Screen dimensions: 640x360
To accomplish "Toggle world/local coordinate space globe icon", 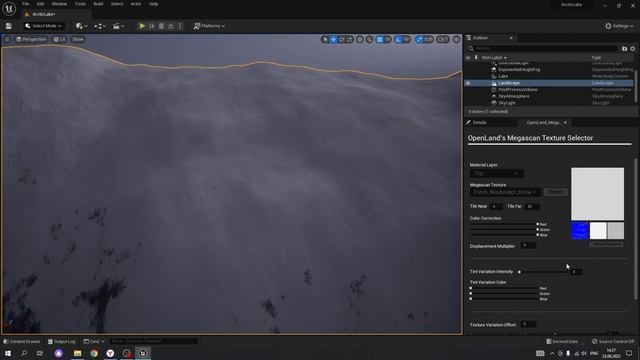I will click(360, 40).
